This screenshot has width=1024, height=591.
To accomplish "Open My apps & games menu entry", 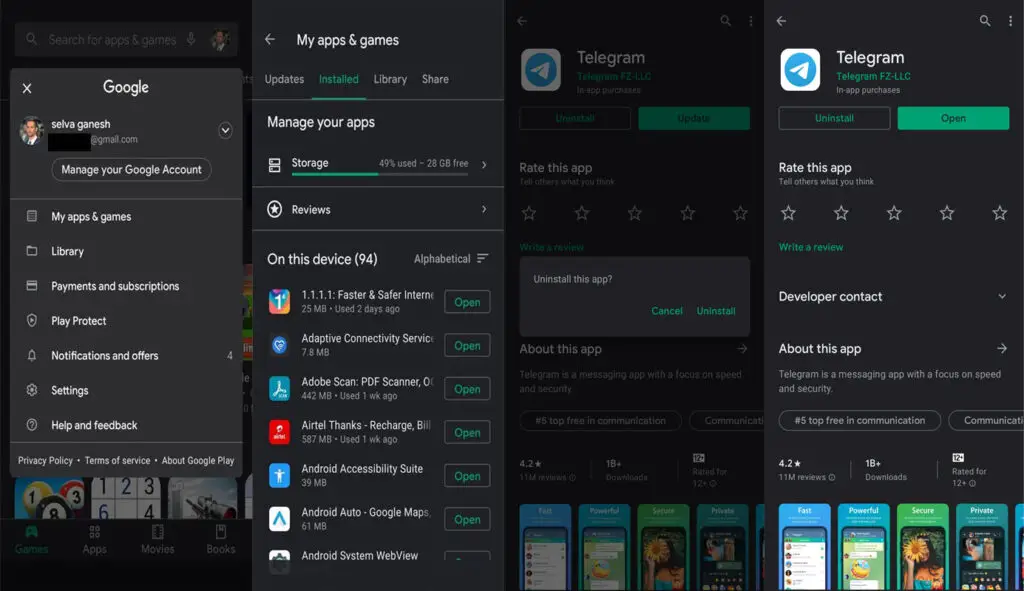I will click(127, 217).
